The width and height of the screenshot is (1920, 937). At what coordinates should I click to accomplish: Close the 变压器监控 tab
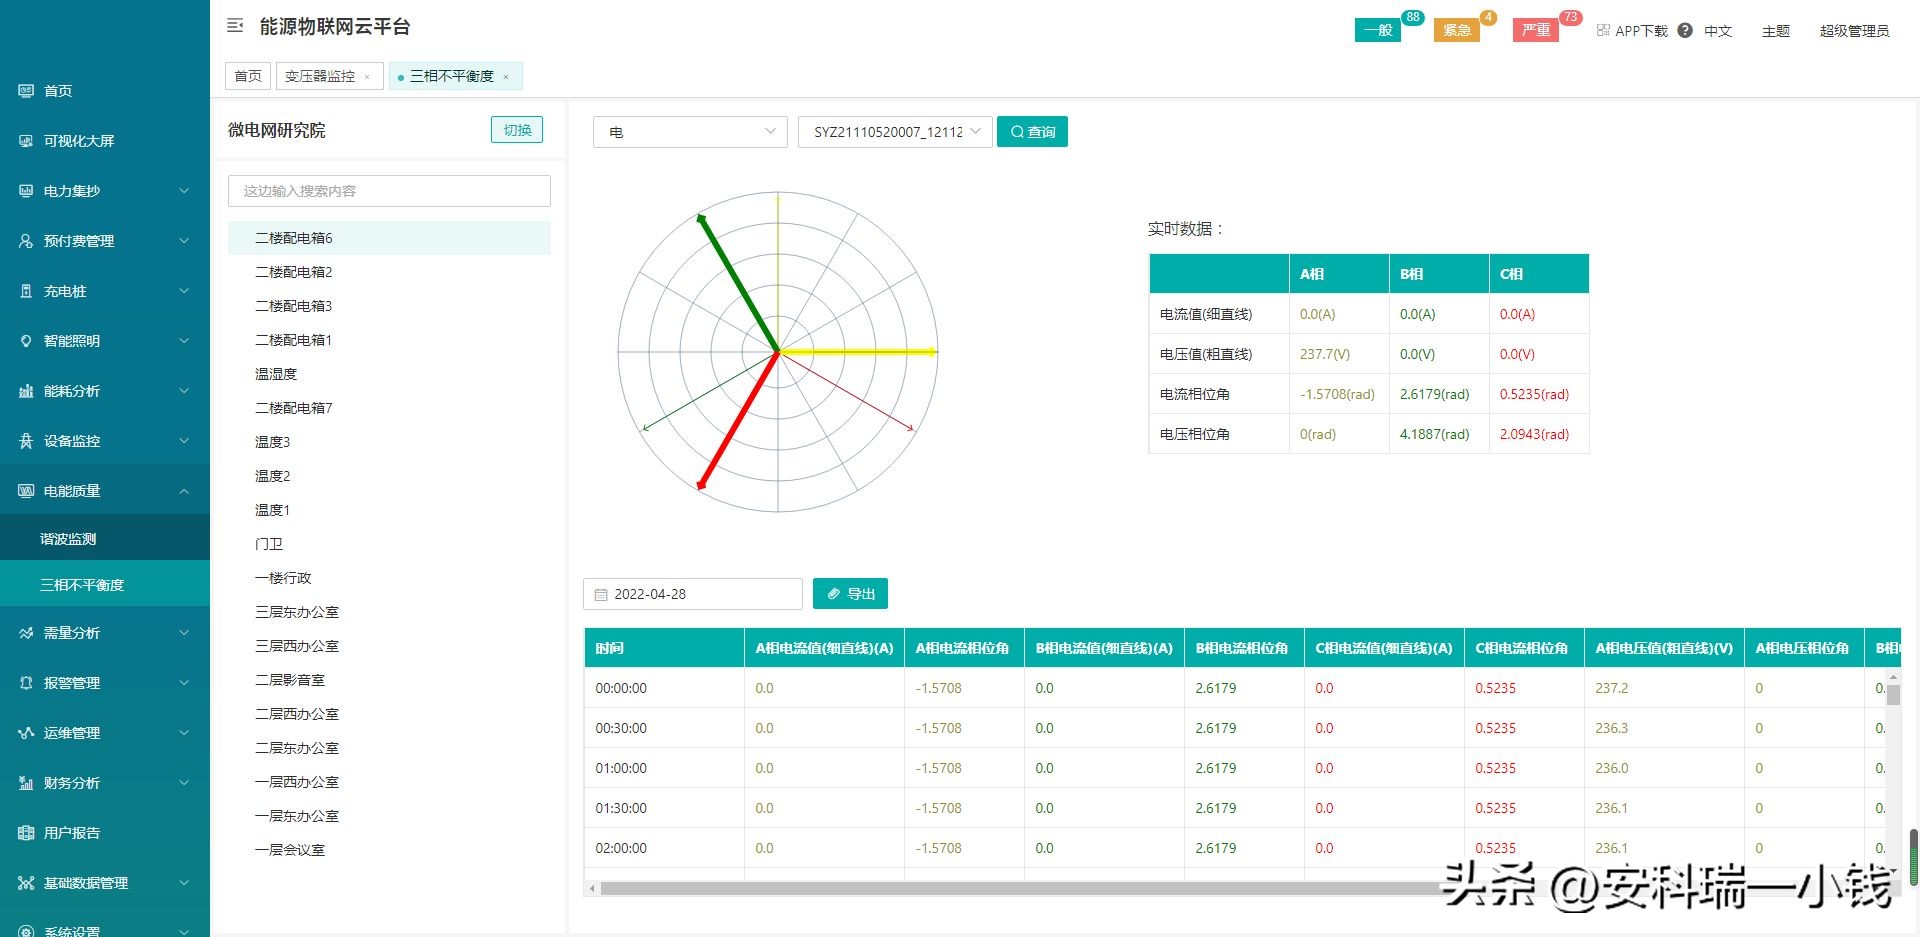point(367,77)
